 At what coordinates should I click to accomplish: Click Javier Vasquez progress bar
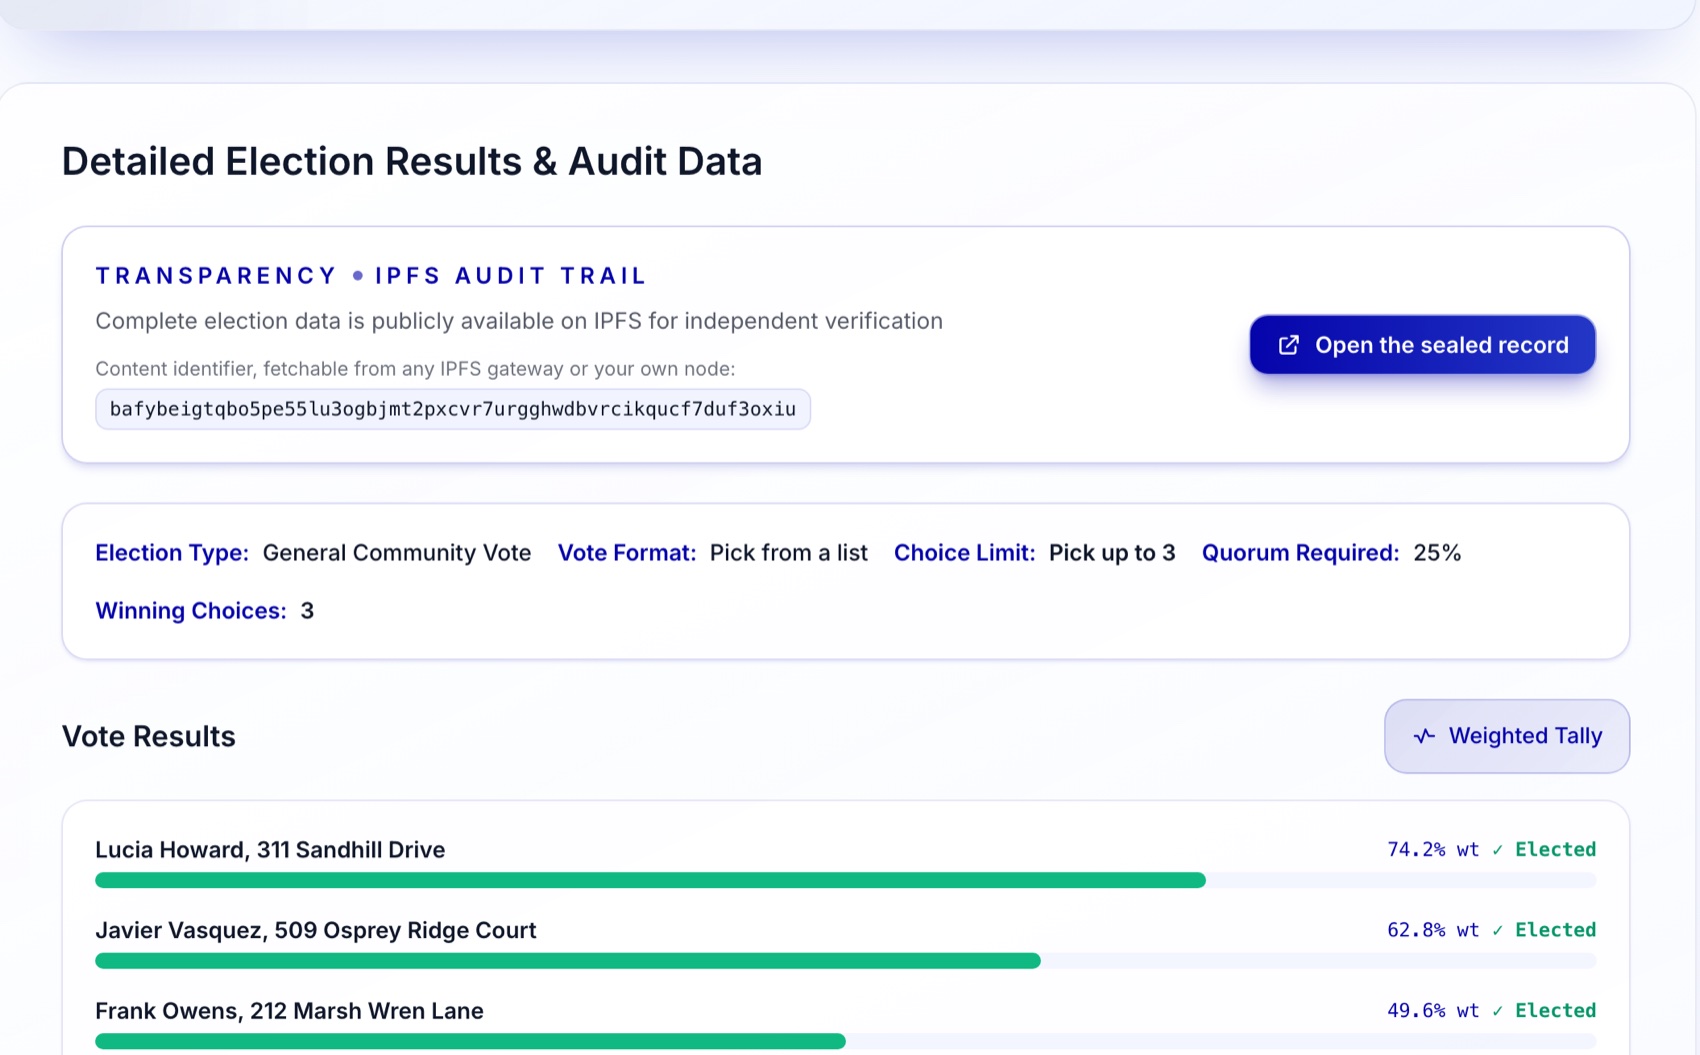point(846,961)
